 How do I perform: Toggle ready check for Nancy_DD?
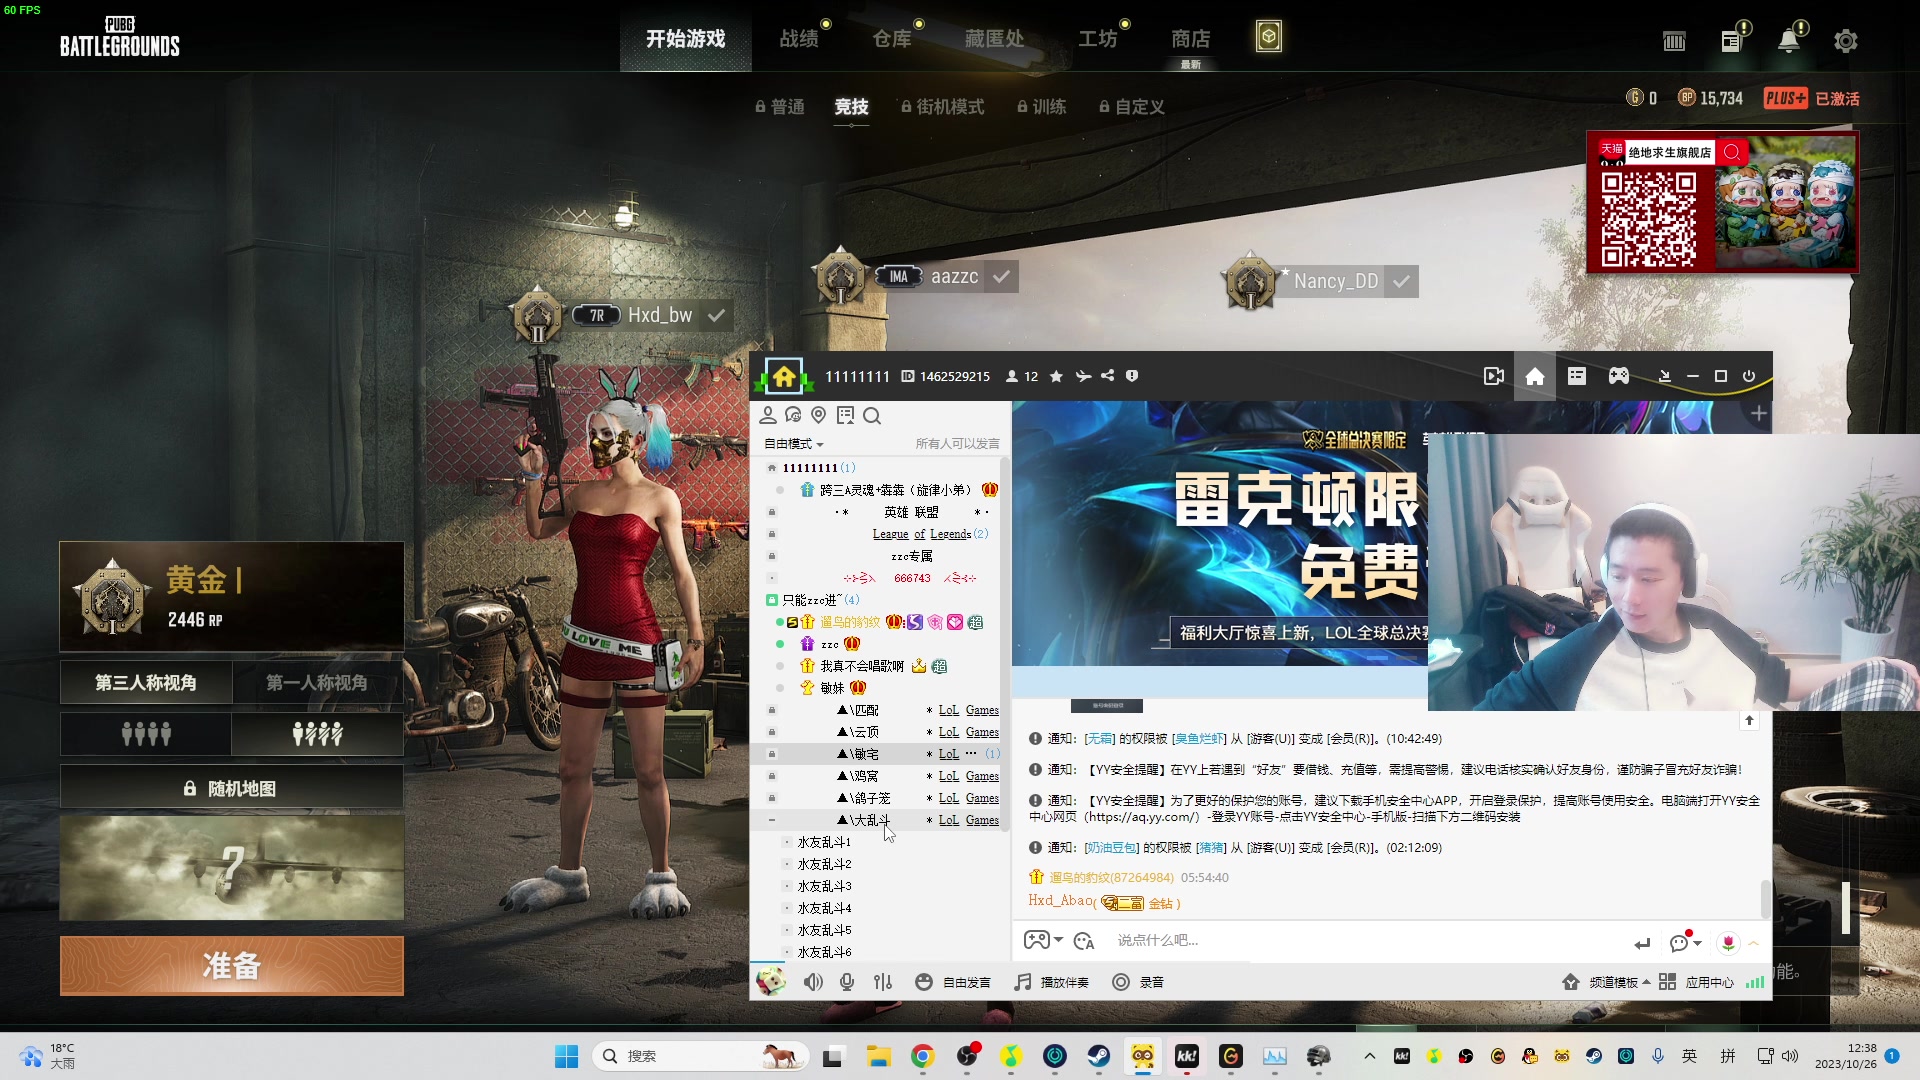coord(1402,282)
